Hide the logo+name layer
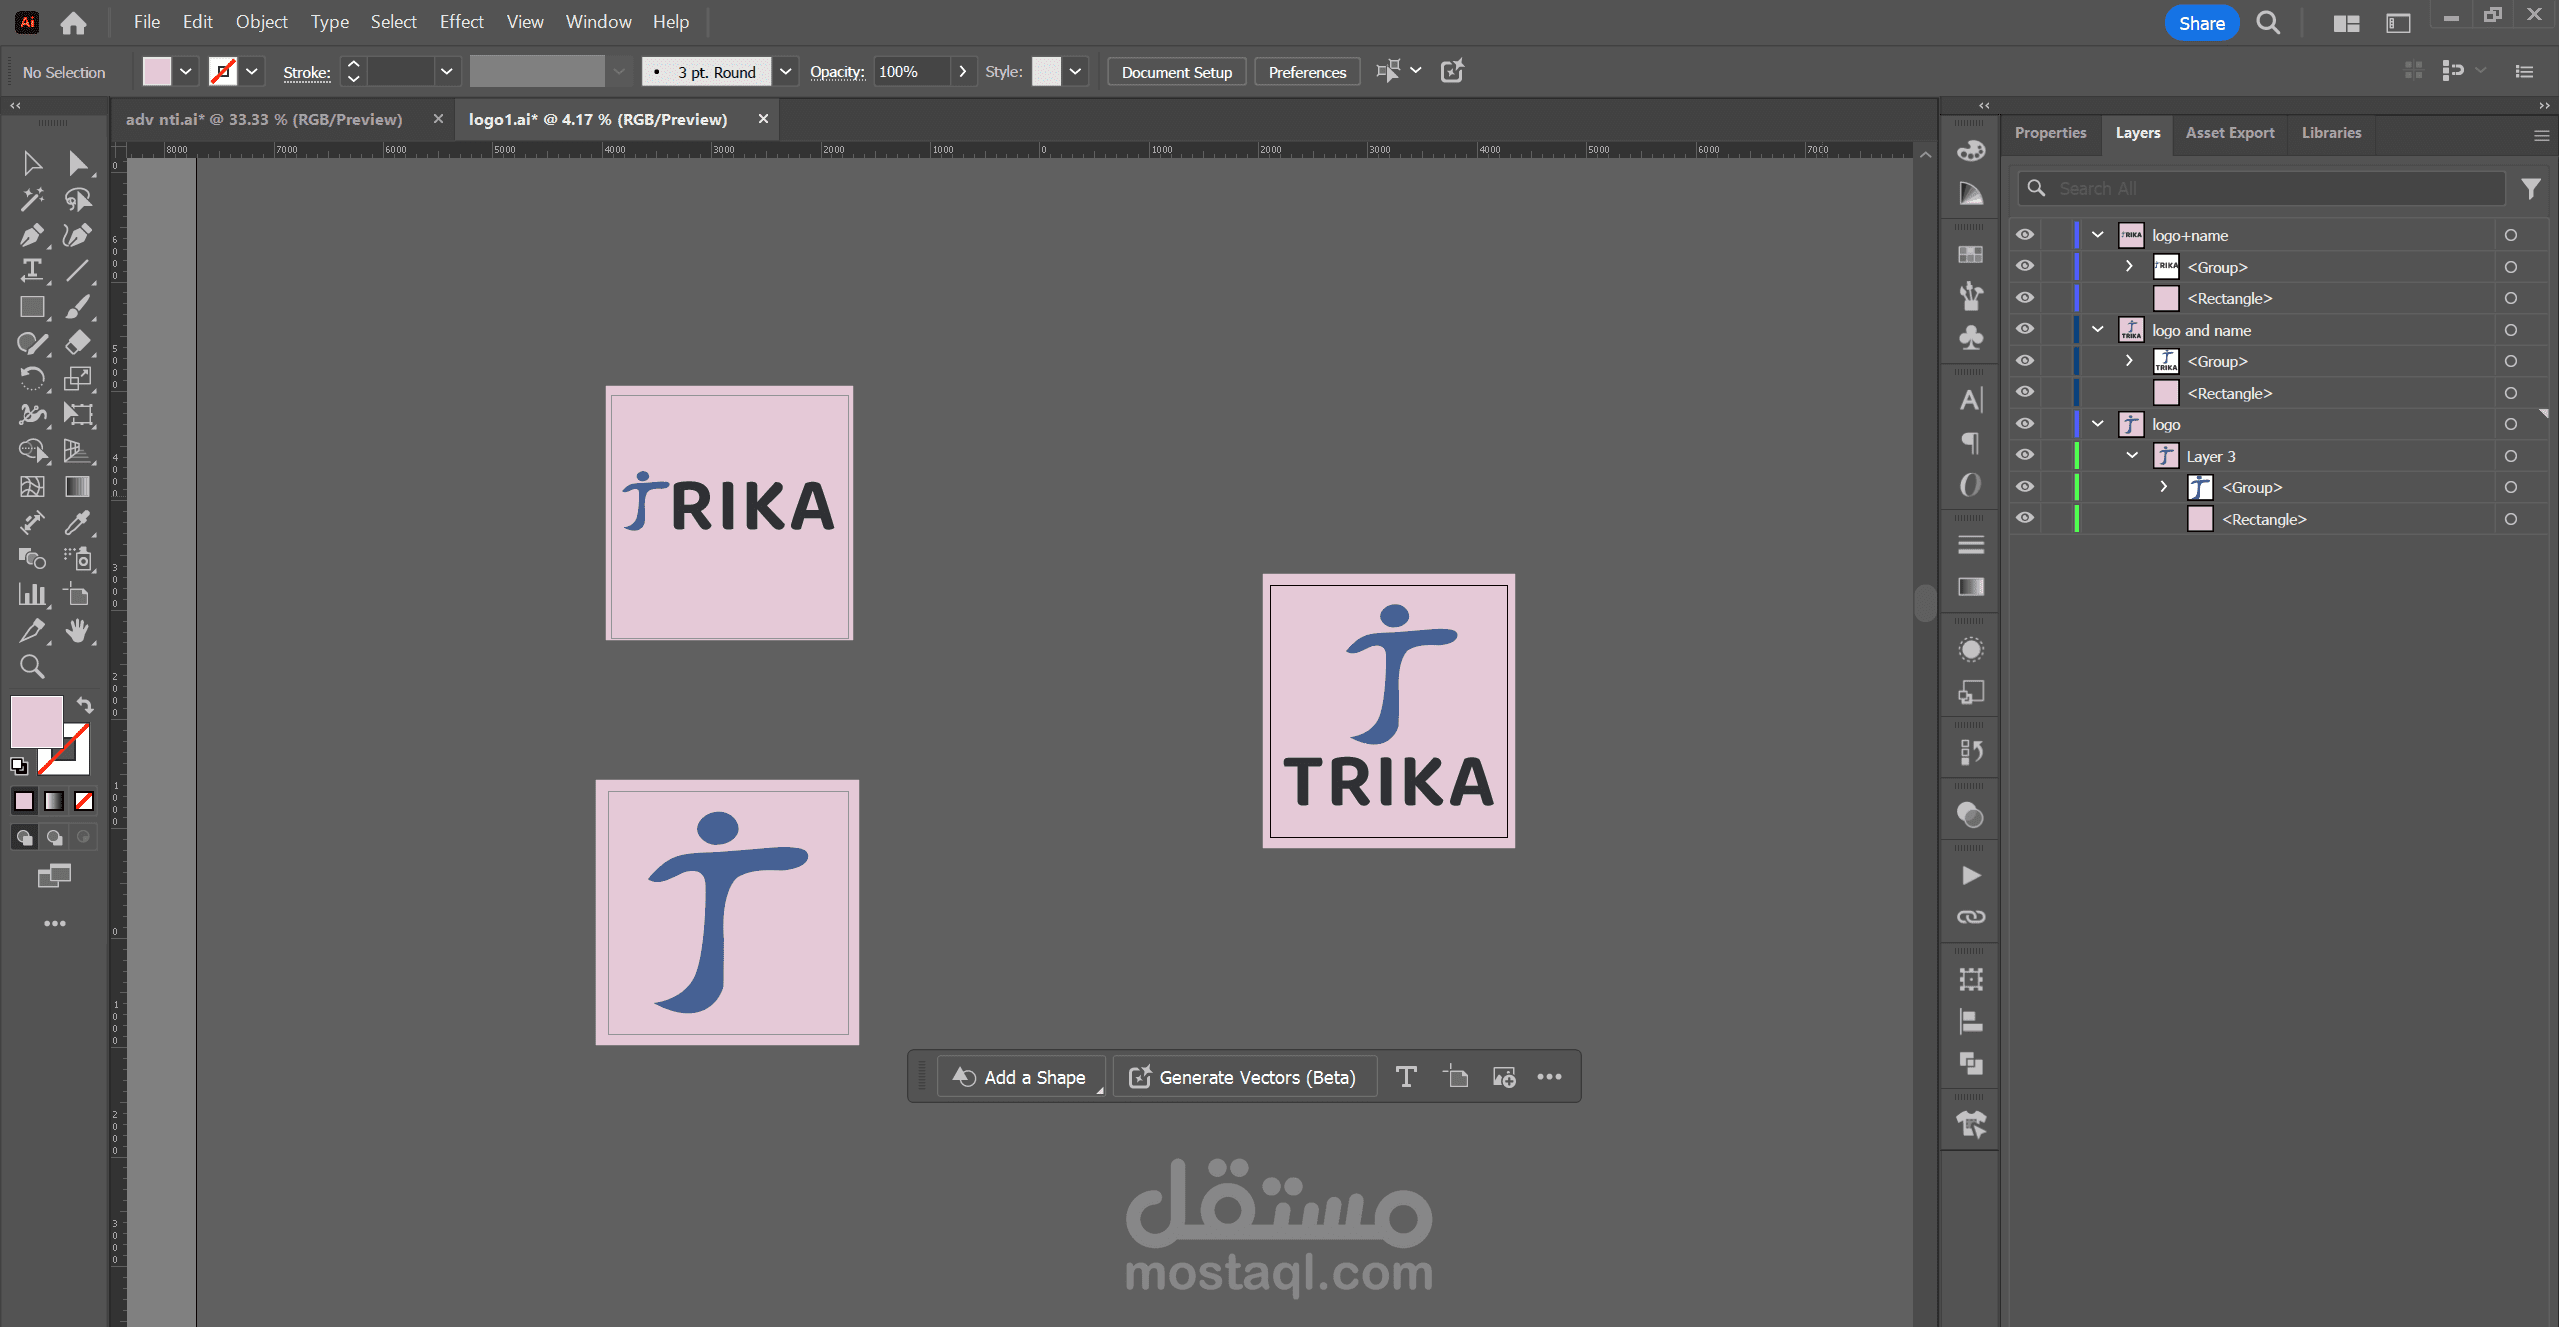 tap(2025, 235)
